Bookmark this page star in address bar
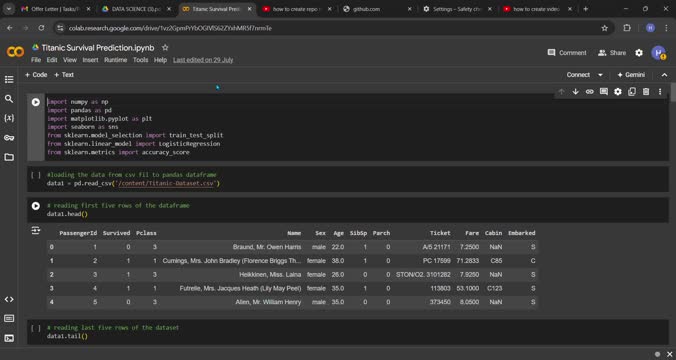The width and height of the screenshot is (676, 360). 604,28
